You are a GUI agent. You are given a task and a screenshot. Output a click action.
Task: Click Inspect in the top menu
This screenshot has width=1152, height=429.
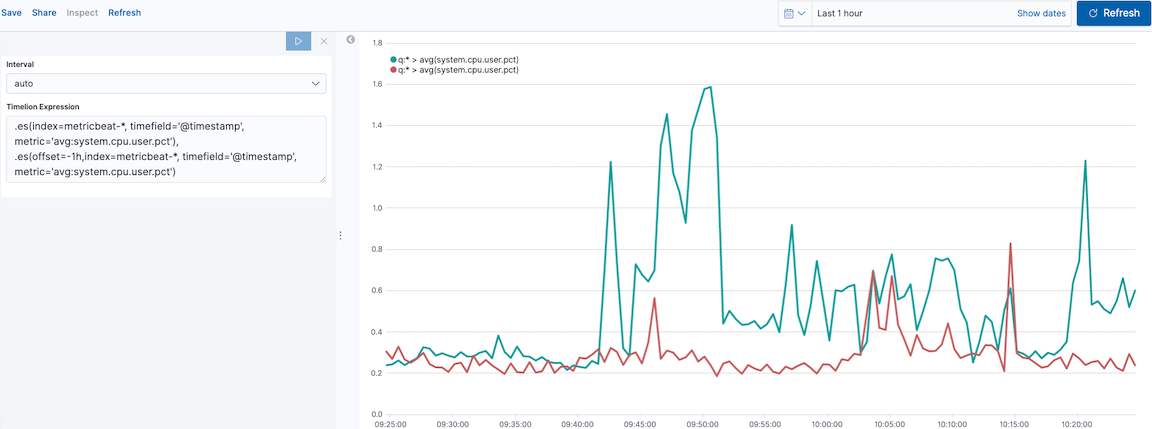82,13
